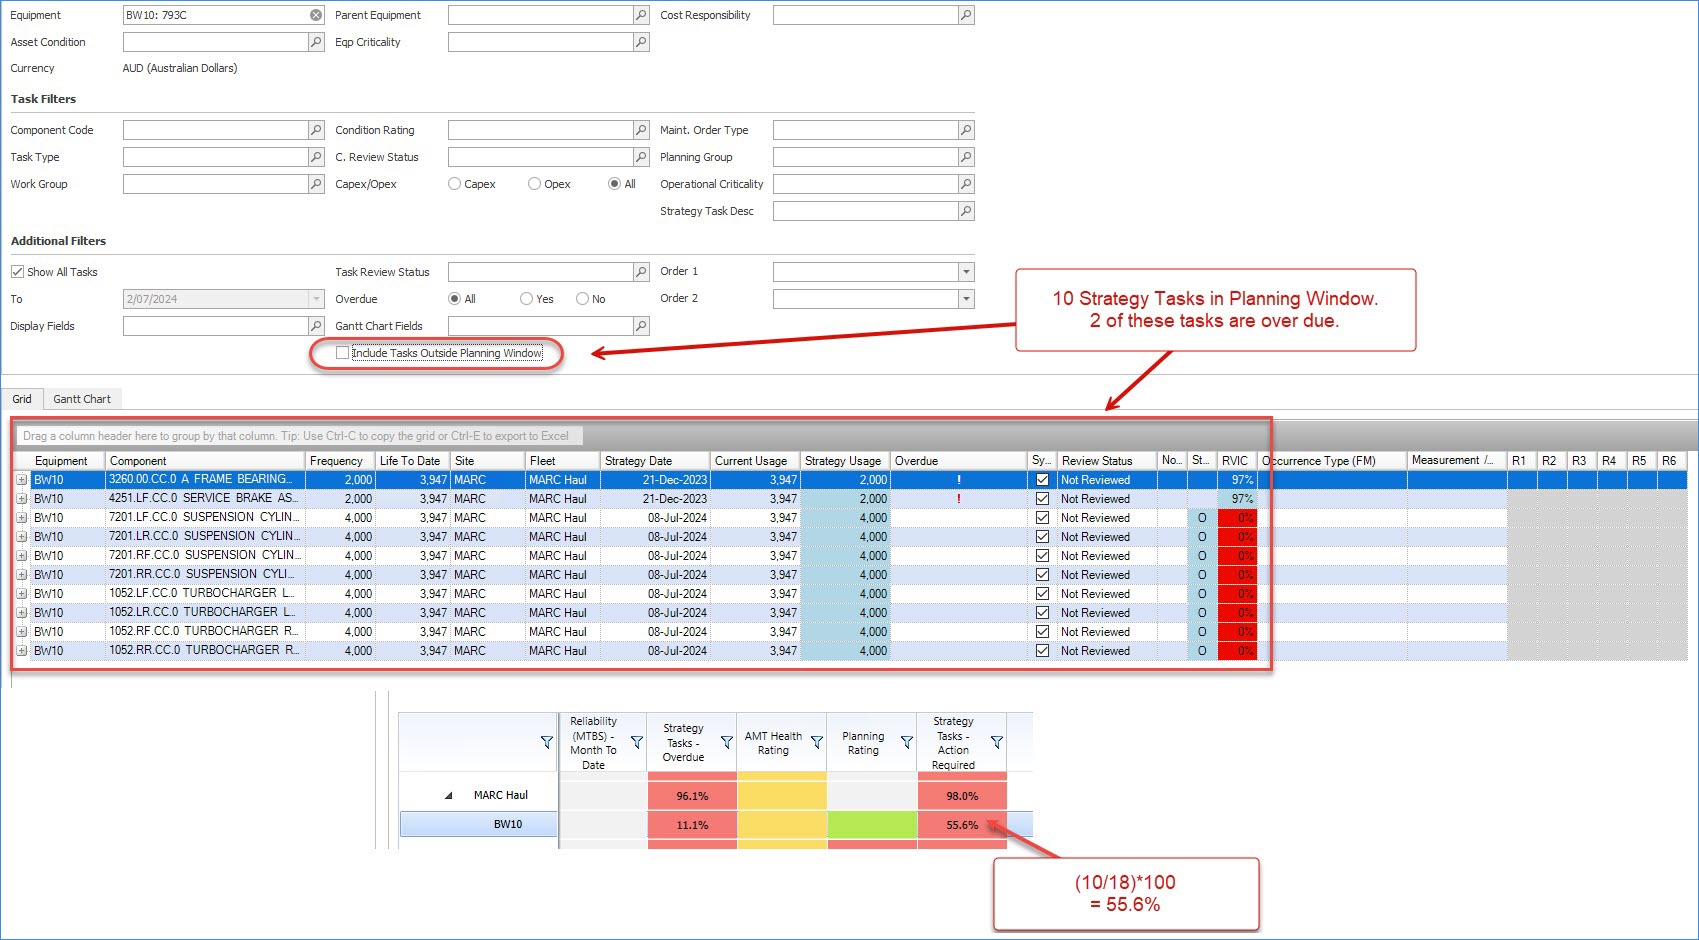
Task: Open the Order 2 dropdown
Action: [966, 299]
